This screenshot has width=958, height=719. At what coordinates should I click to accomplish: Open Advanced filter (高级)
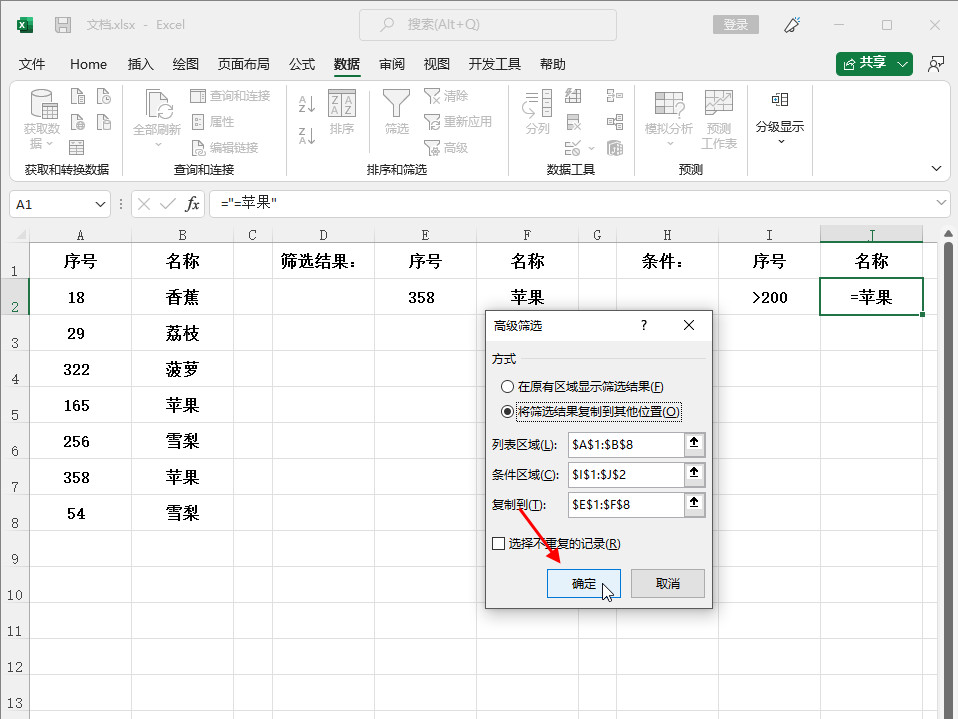[x=446, y=147]
